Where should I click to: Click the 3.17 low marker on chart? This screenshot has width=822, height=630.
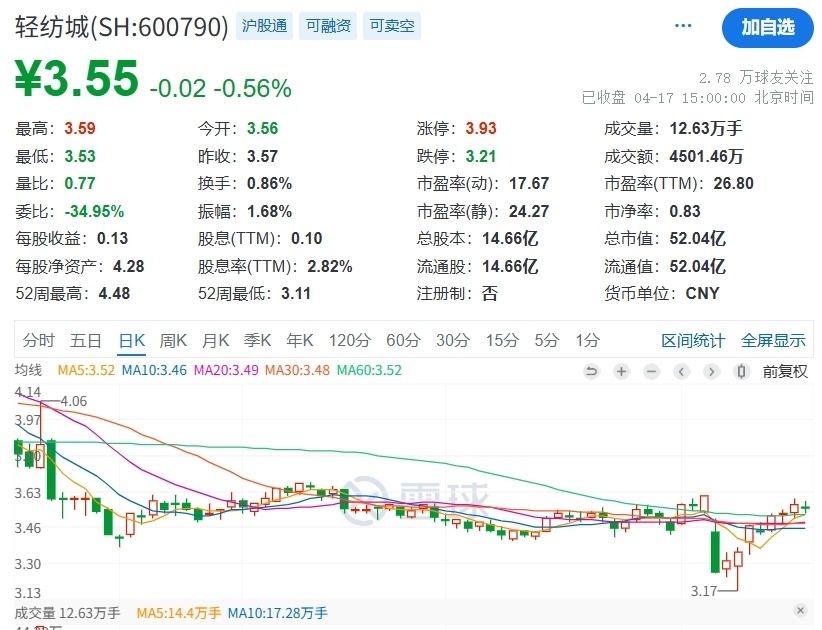[x=704, y=591]
